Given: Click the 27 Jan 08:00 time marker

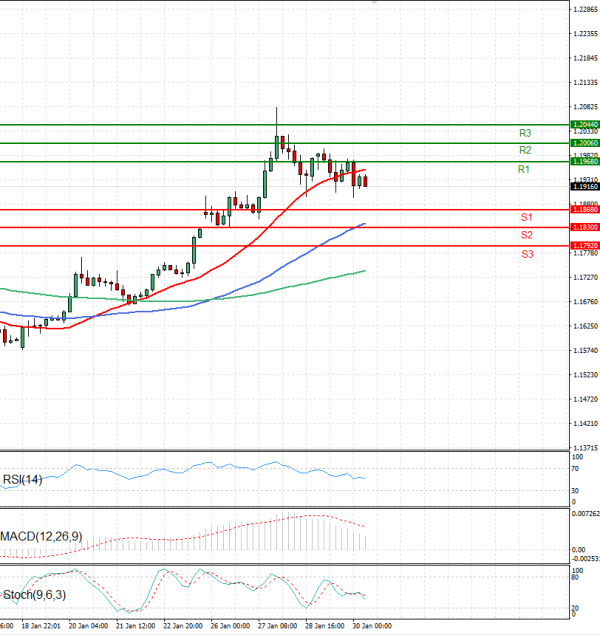Looking at the screenshot, I should click(278, 627).
